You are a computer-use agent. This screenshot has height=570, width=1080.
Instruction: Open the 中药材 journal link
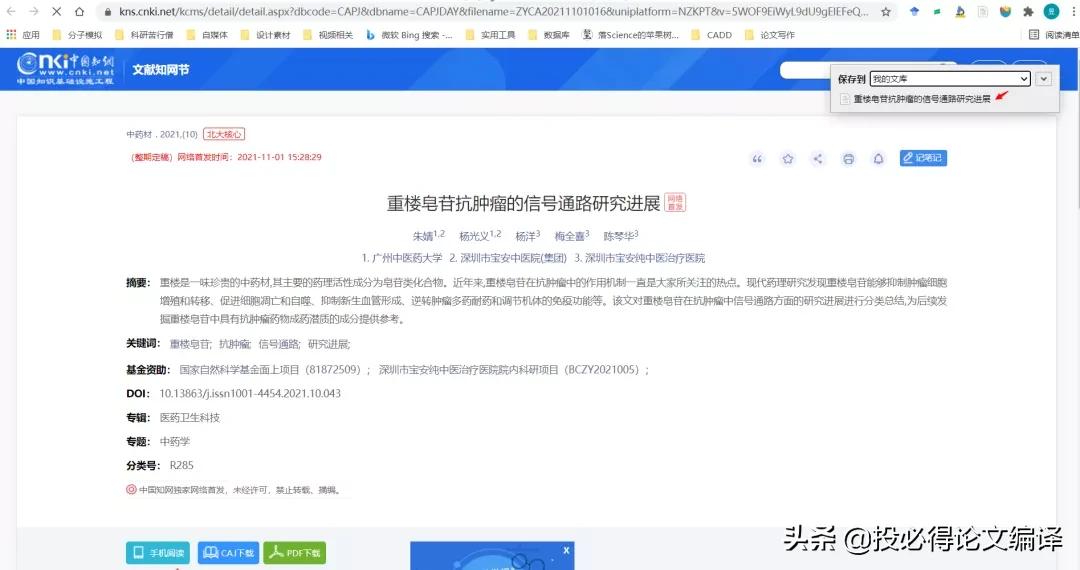pos(138,134)
